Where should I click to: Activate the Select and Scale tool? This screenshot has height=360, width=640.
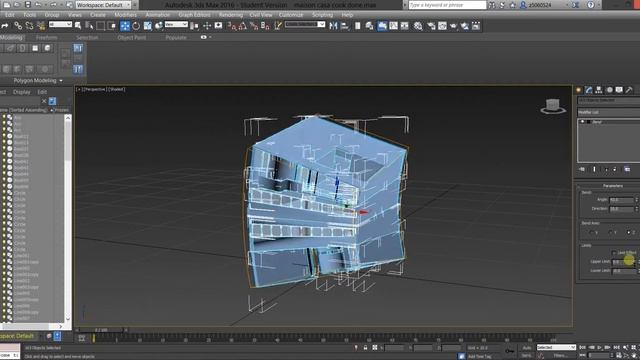point(147,26)
